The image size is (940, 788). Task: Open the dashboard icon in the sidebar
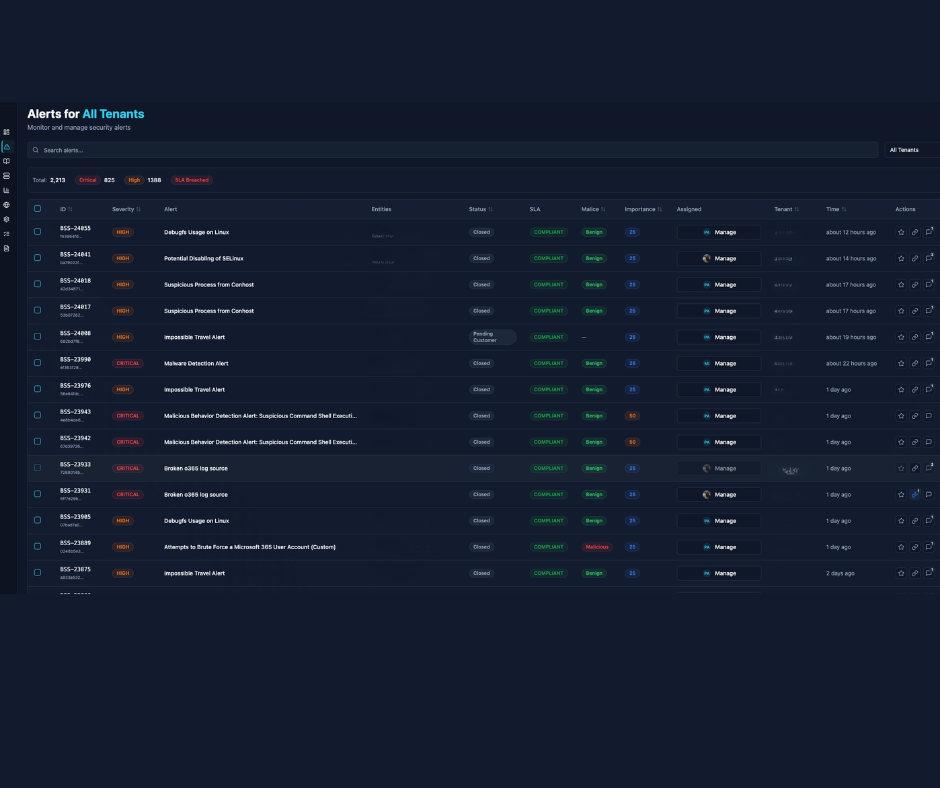pos(6,132)
